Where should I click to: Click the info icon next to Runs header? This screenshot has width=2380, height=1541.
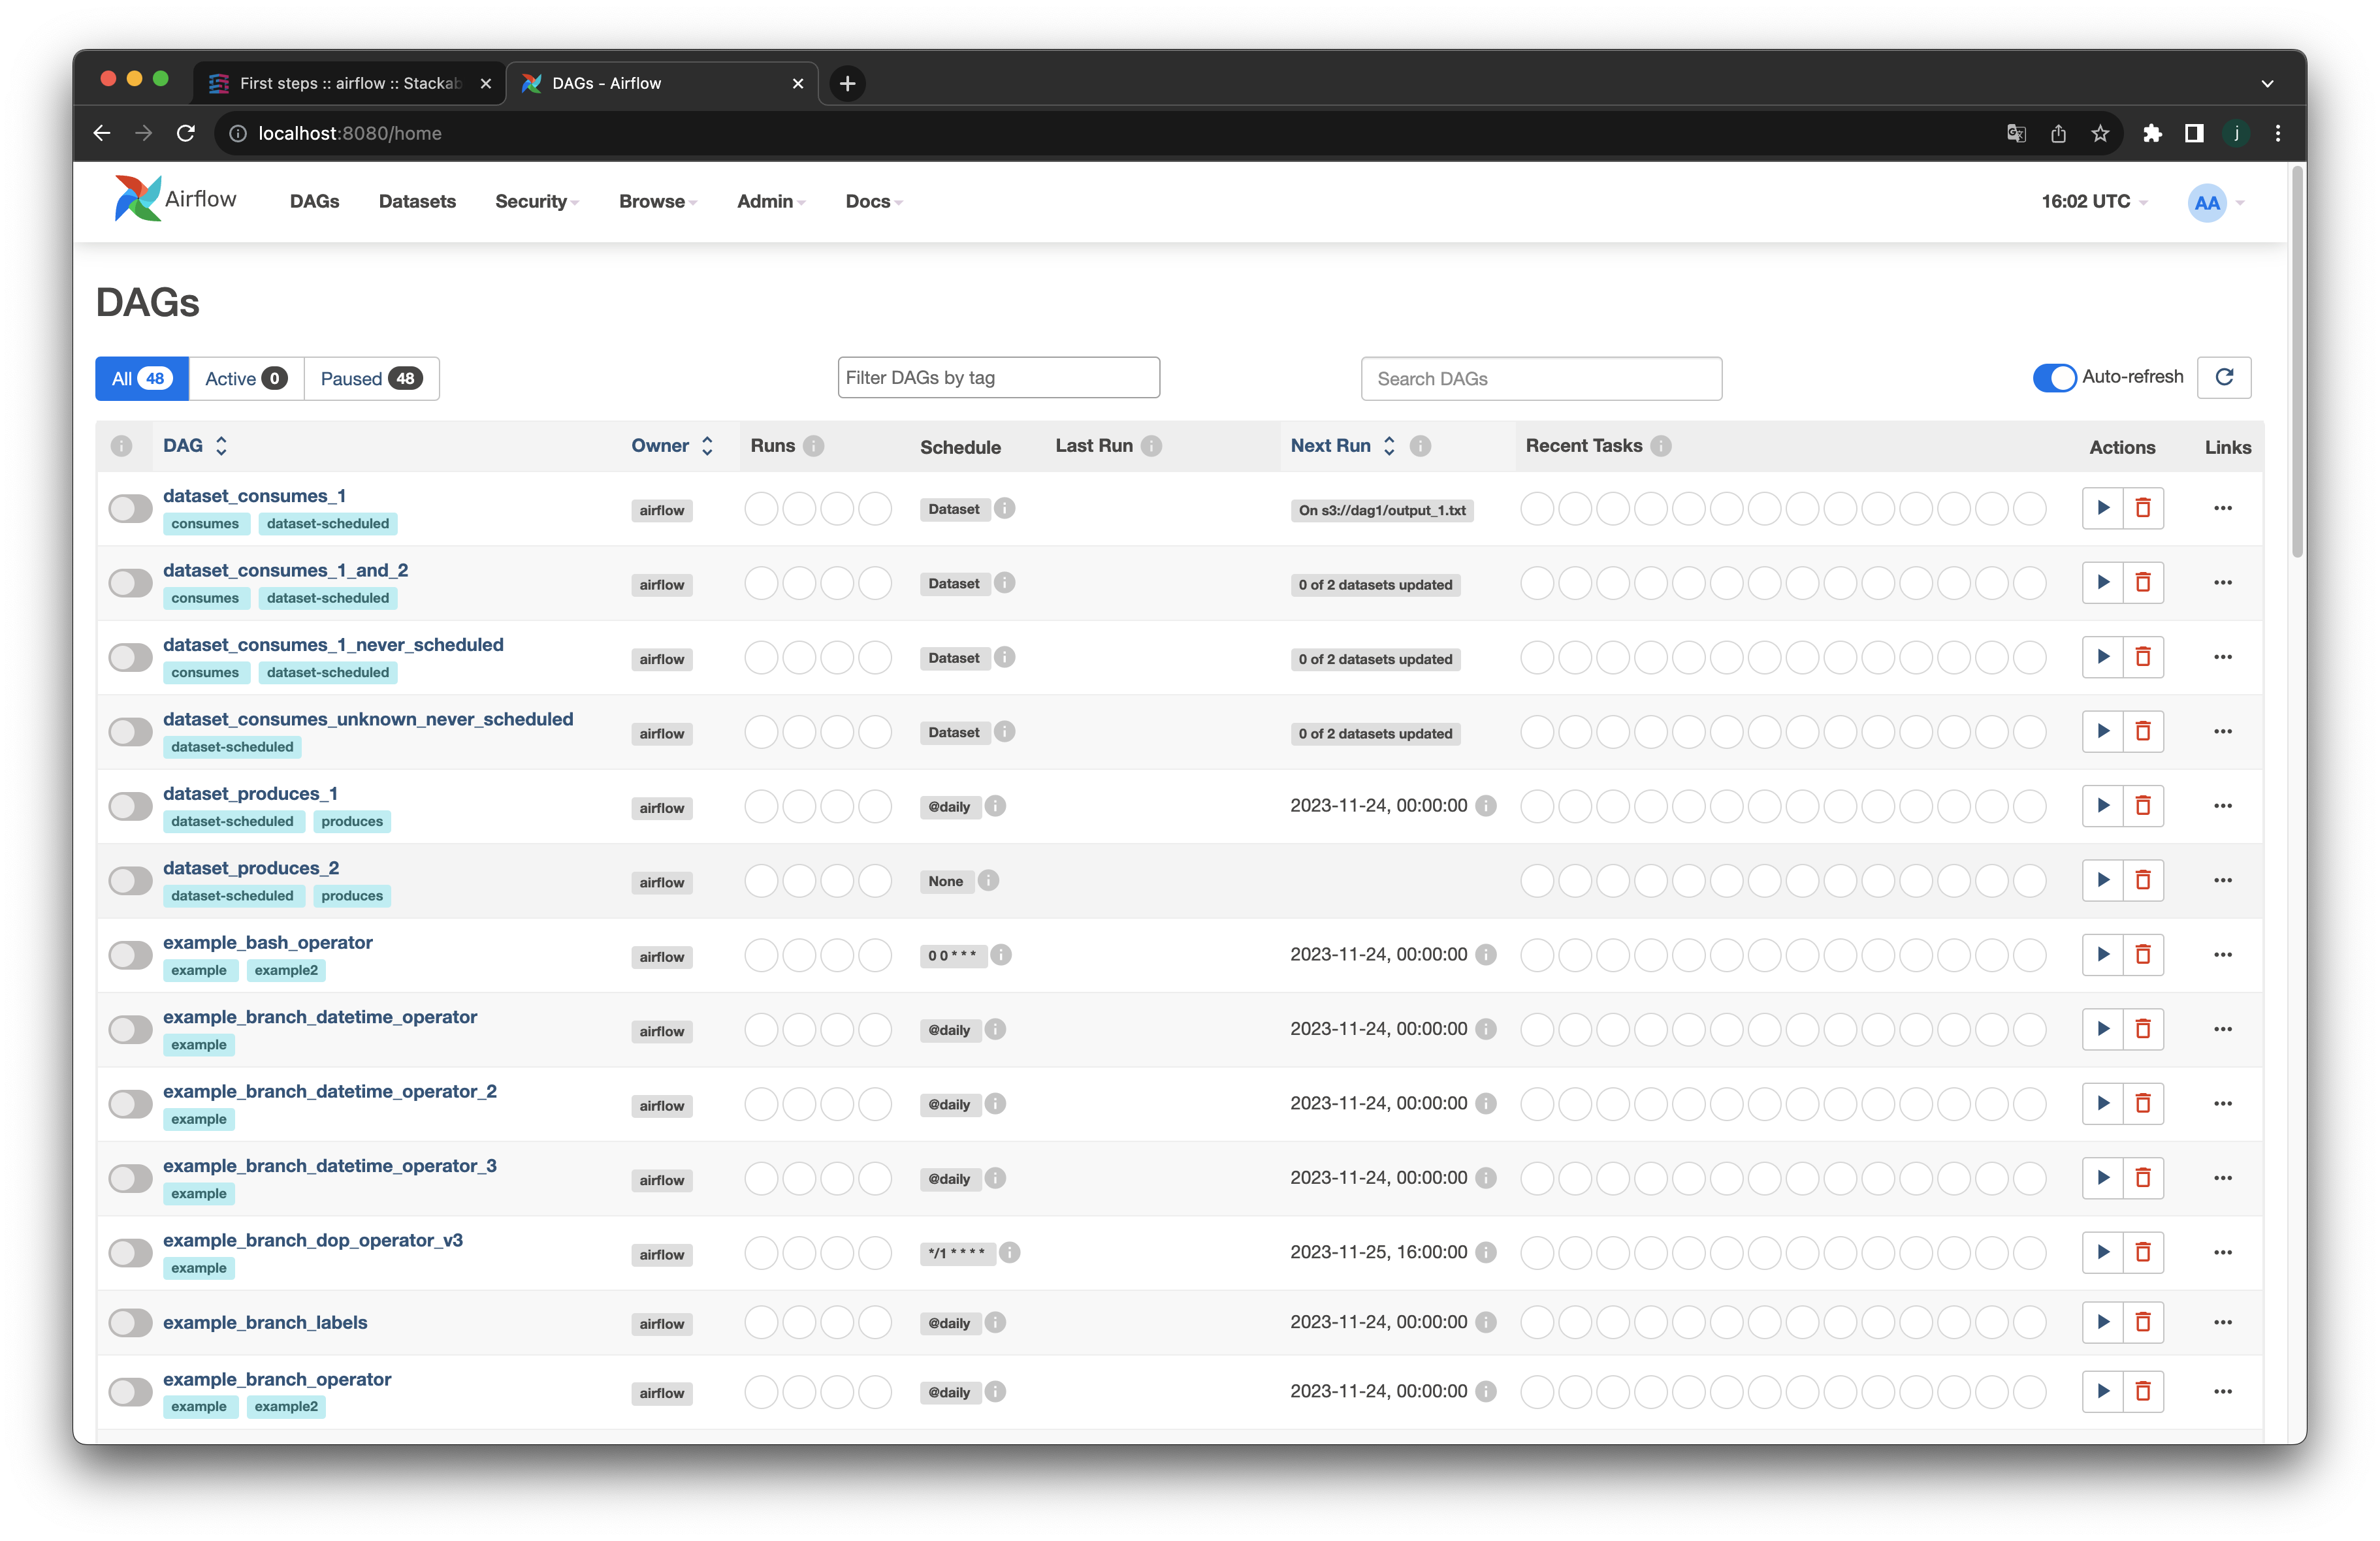click(x=814, y=446)
